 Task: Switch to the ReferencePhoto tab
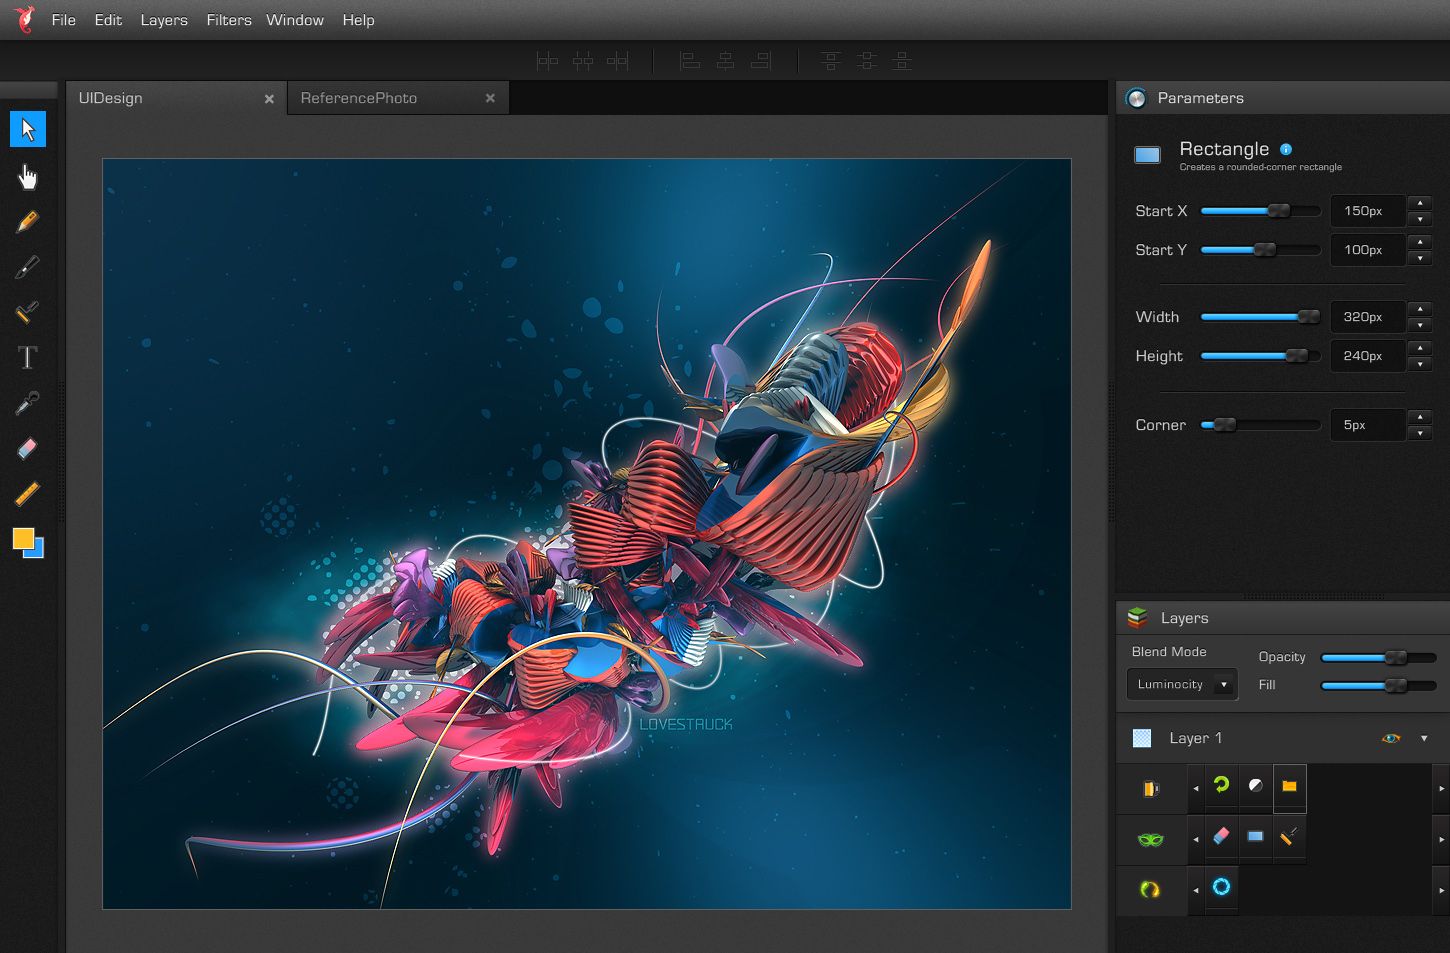359,98
